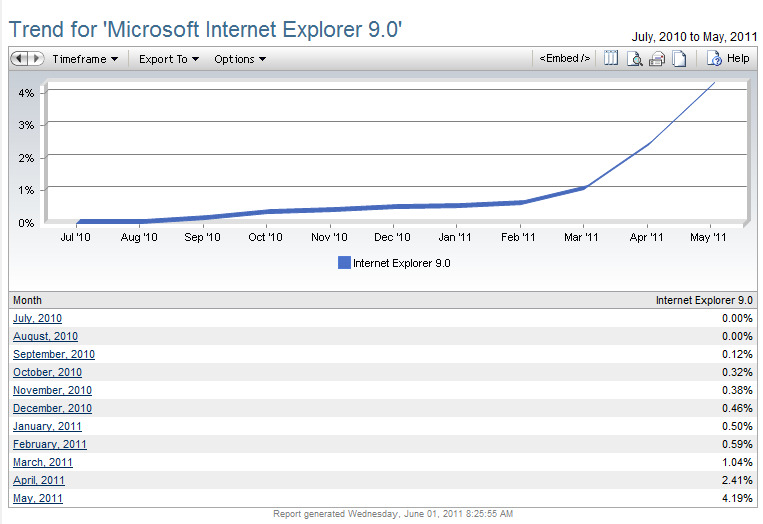The width and height of the screenshot is (763, 524).
Task: Click the Month column header
Action: pos(27,300)
